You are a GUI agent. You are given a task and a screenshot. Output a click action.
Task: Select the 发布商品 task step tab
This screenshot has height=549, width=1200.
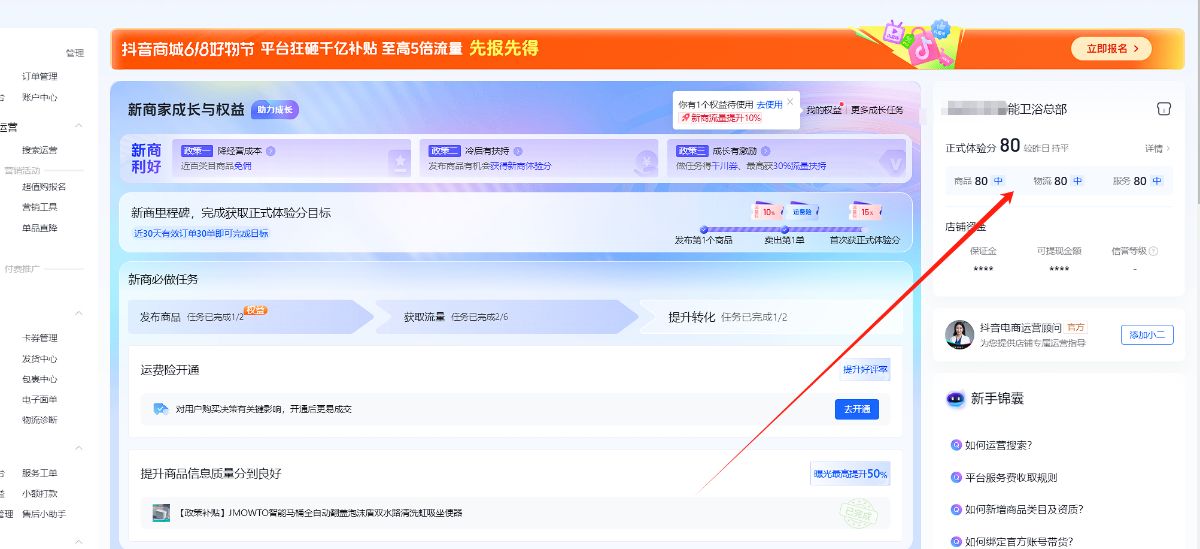click(x=250, y=316)
